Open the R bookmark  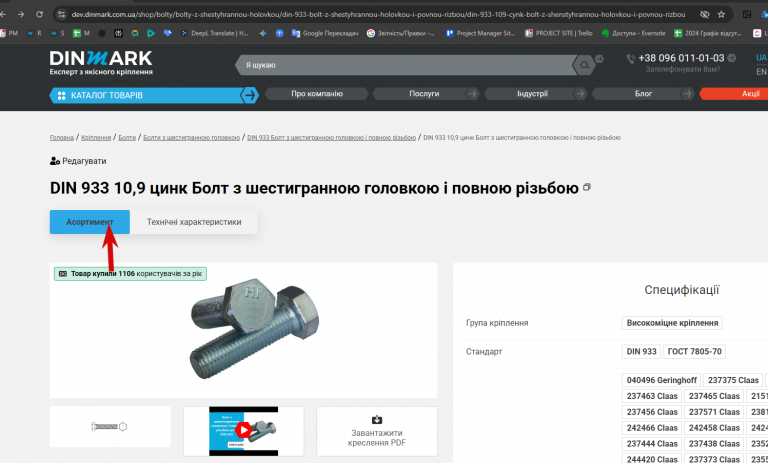[x=34, y=33]
